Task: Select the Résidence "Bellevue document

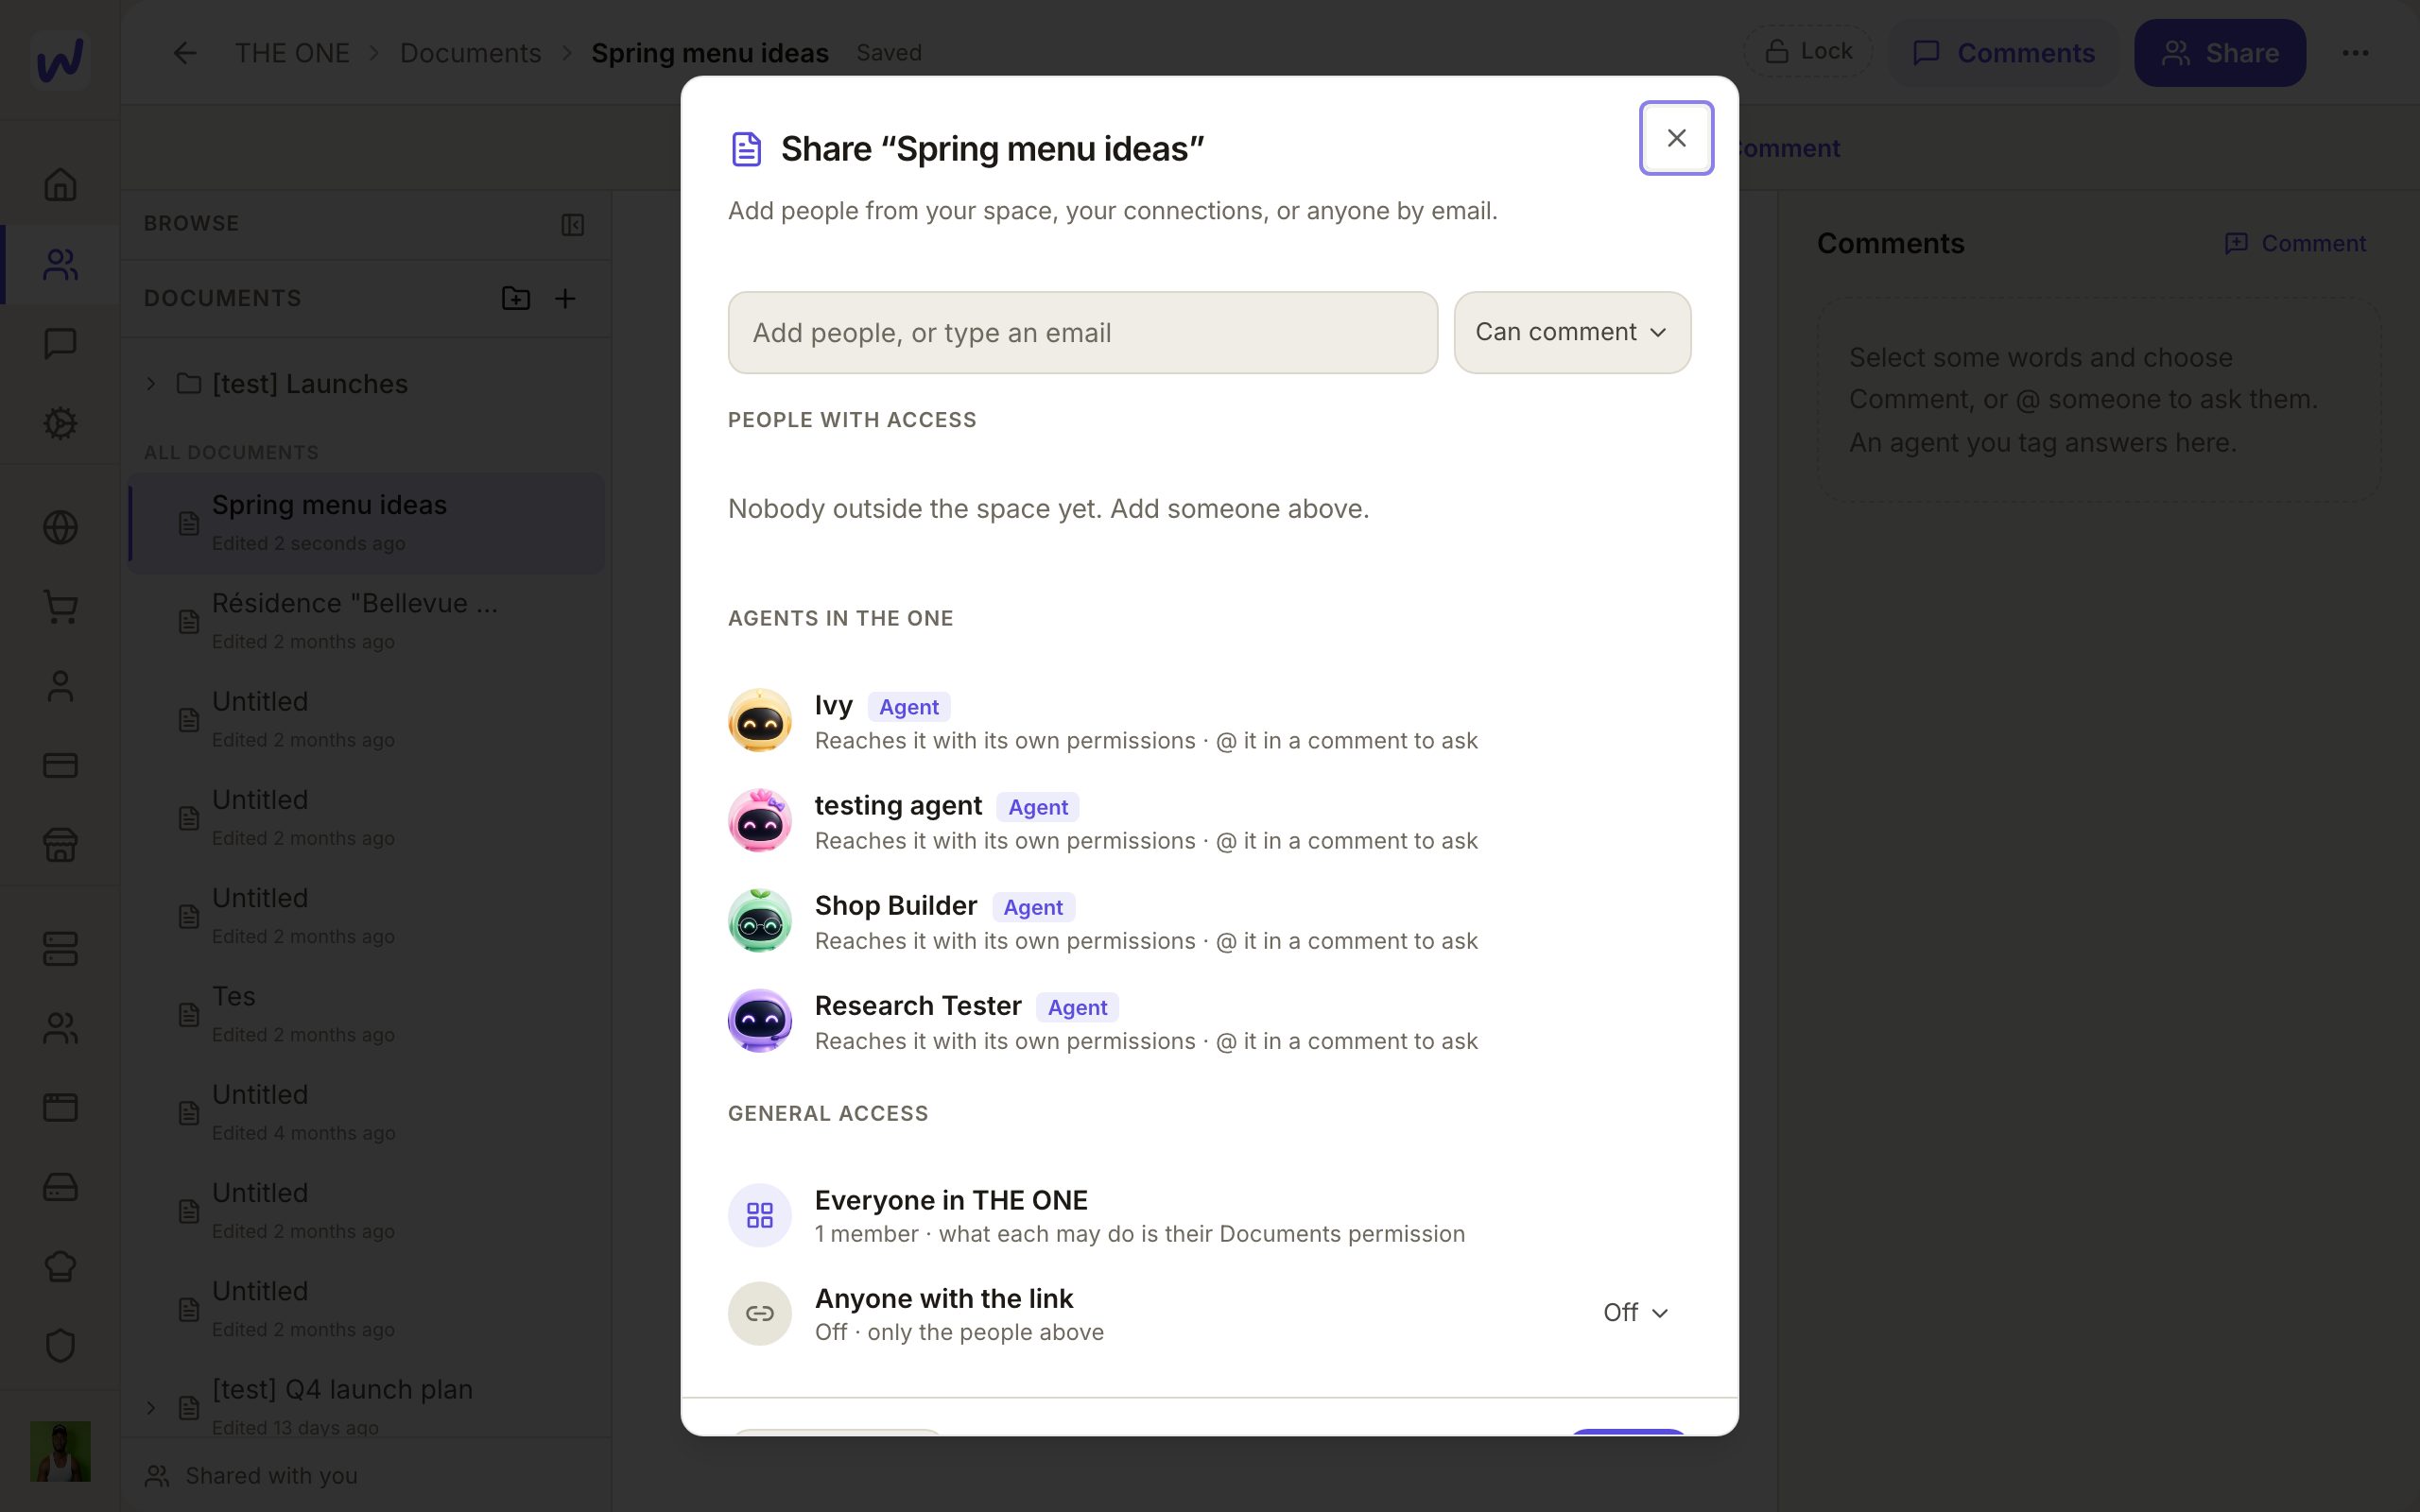Action: (367, 621)
